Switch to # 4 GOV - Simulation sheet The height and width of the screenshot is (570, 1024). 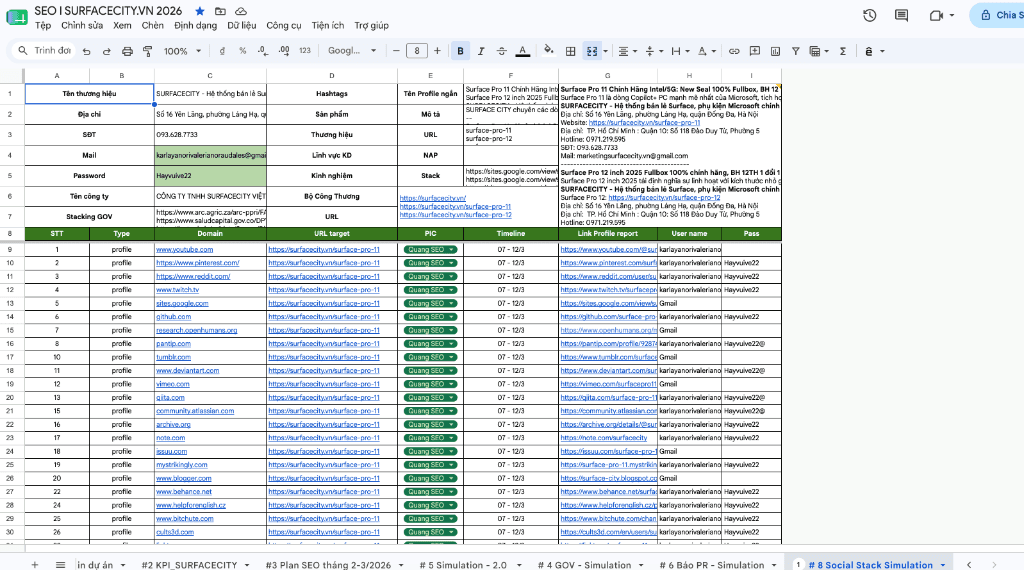584,565
